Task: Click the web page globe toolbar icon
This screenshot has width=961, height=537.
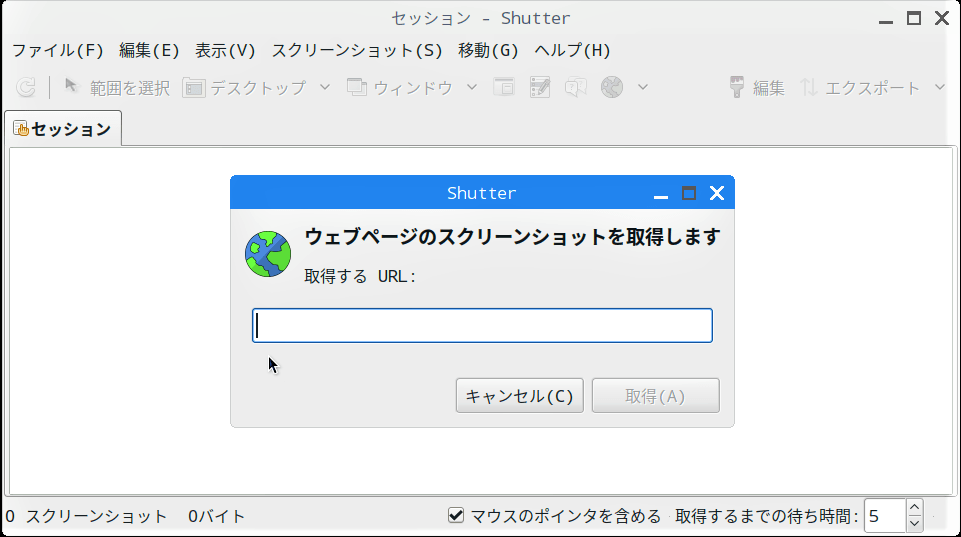Action: click(x=612, y=87)
